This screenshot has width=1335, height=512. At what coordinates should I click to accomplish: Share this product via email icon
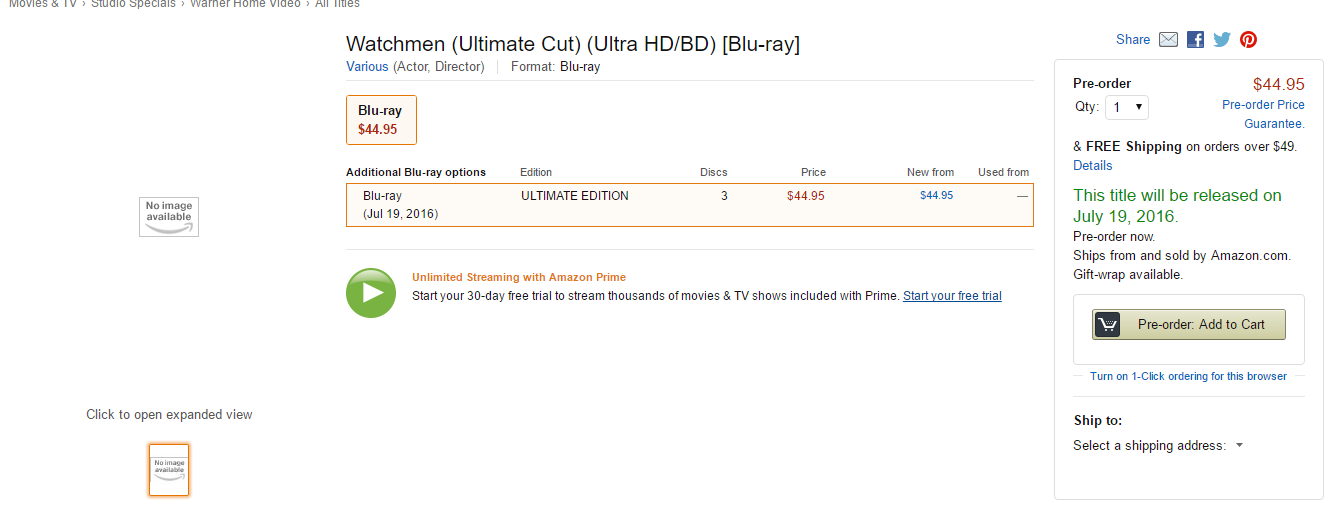[x=1168, y=40]
